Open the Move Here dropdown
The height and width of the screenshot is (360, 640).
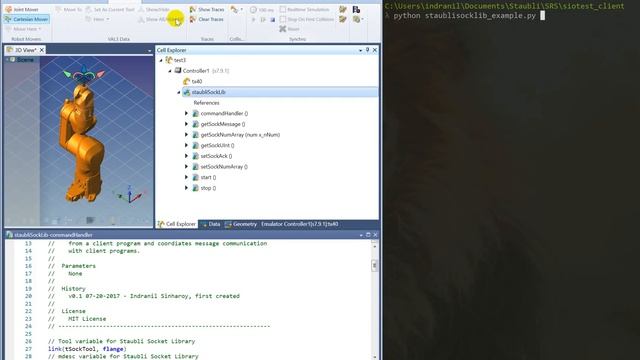pyautogui.click(x=24, y=29)
